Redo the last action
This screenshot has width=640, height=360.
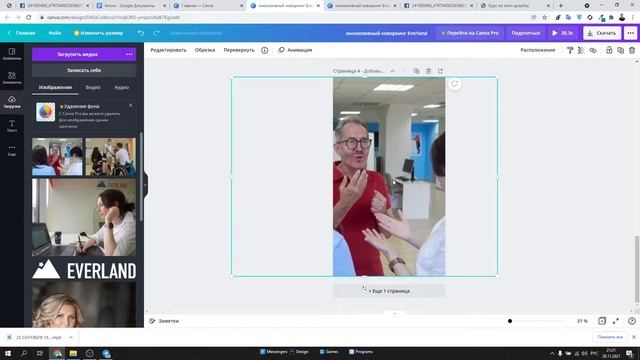pyautogui.click(x=156, y=33)
